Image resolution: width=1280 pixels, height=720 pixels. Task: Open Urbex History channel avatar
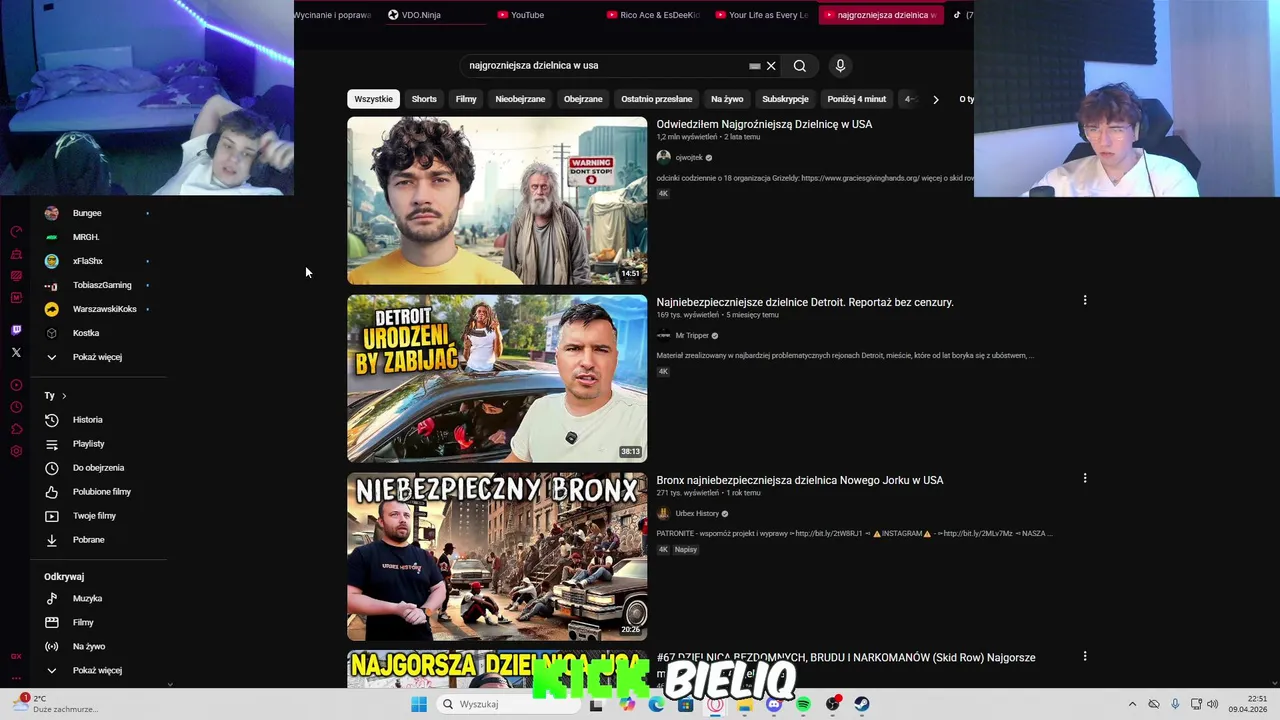pyautogui.click(x=663, y=513)
